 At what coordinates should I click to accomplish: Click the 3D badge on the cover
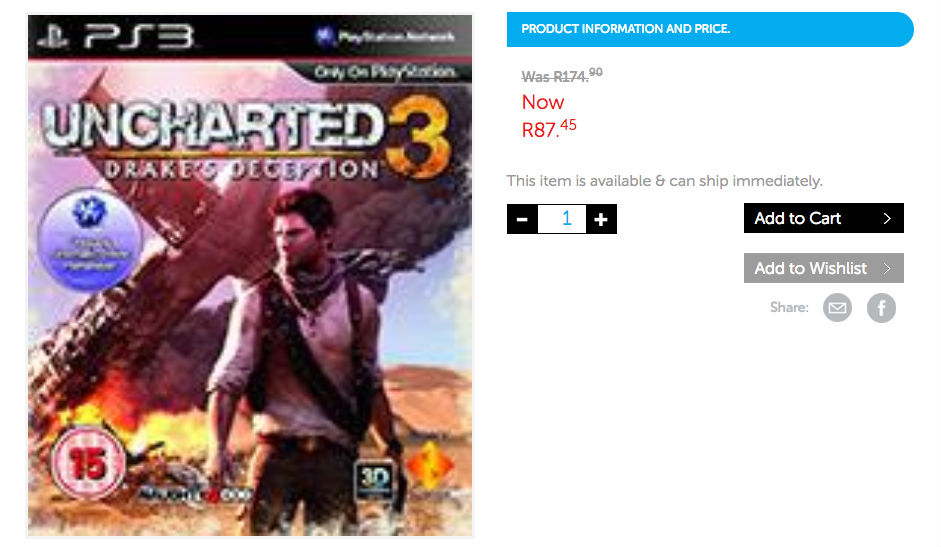point(374,478)
